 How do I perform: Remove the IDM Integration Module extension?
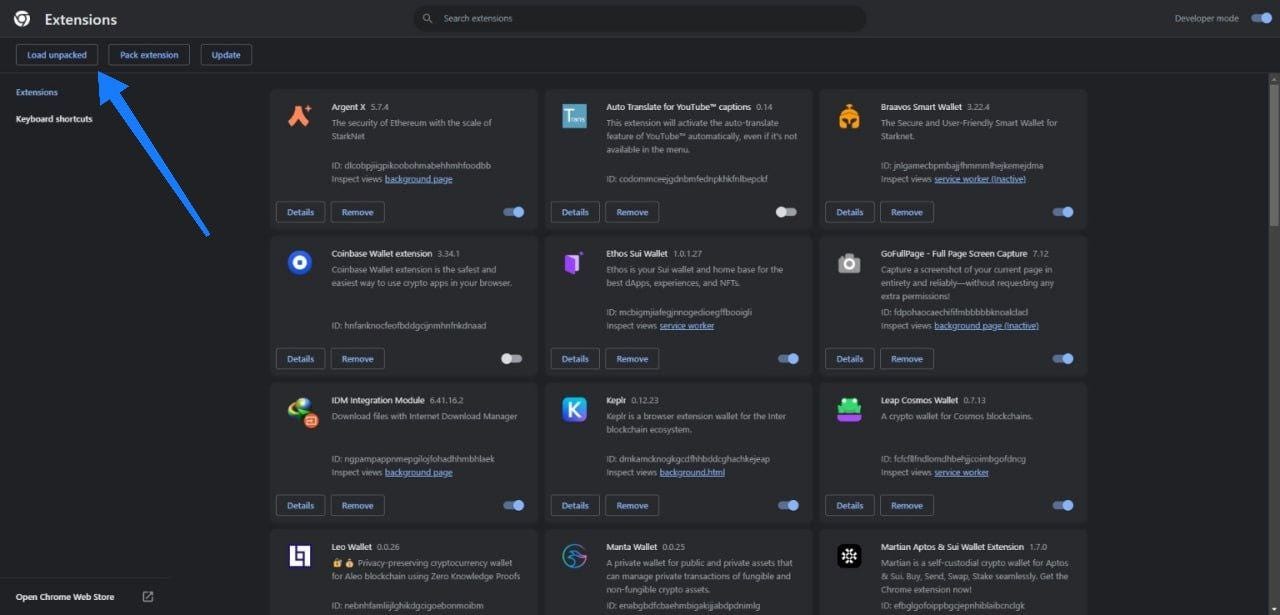357,505
